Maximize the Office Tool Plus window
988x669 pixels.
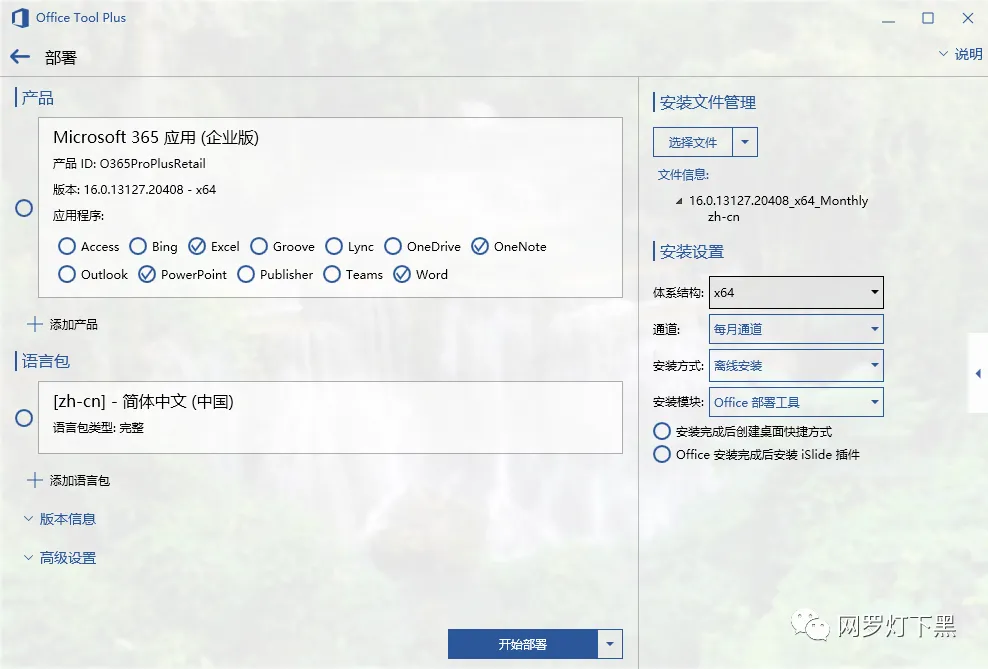pos(928,18)
